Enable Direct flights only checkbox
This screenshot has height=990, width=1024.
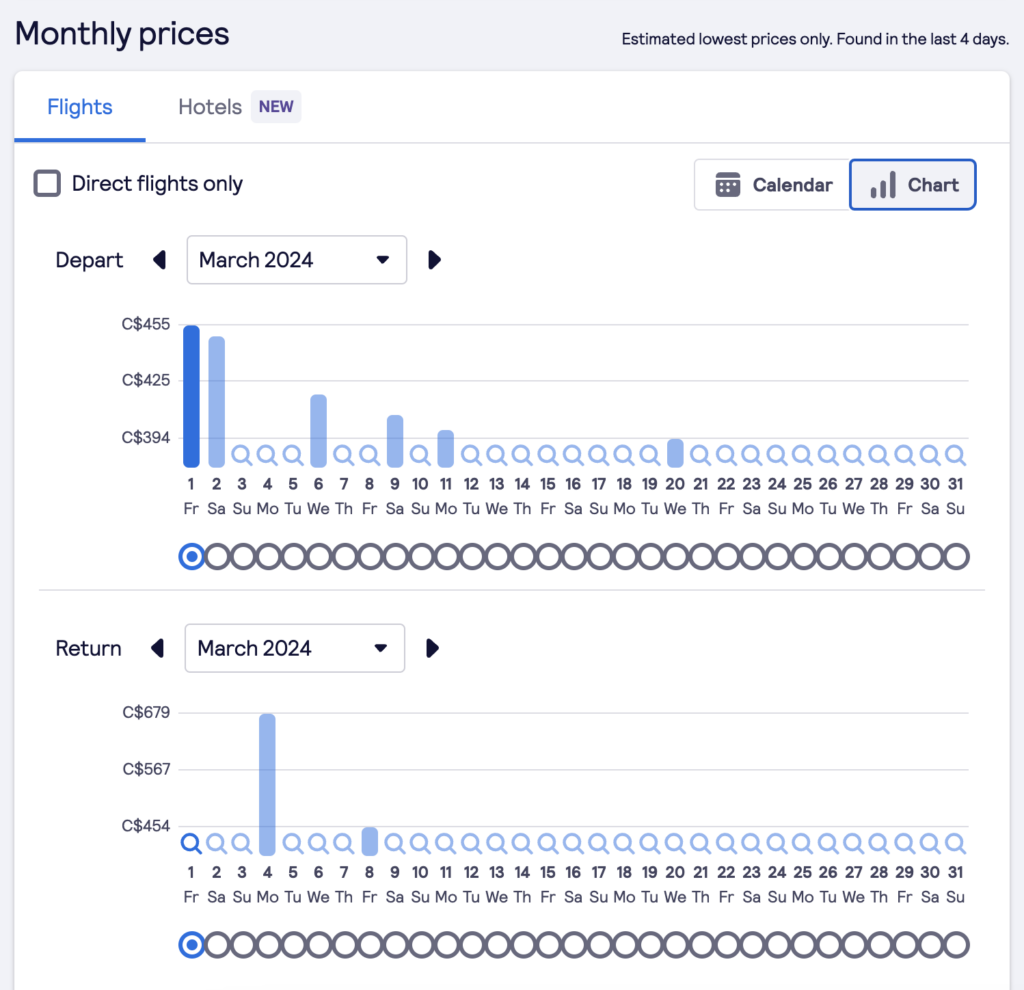(x=47, y=184)
